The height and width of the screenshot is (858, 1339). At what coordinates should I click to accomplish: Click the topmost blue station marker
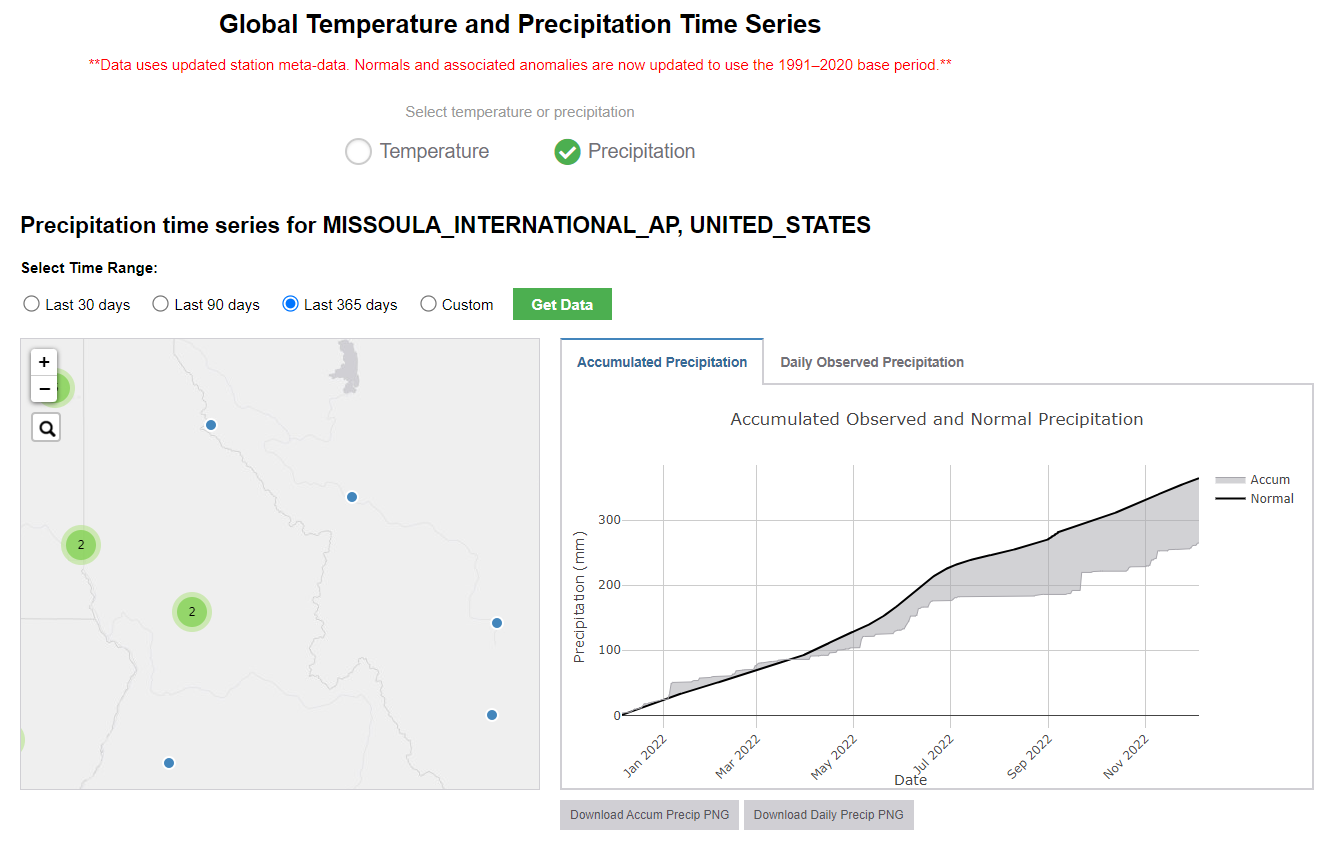(x=211, y=425)
